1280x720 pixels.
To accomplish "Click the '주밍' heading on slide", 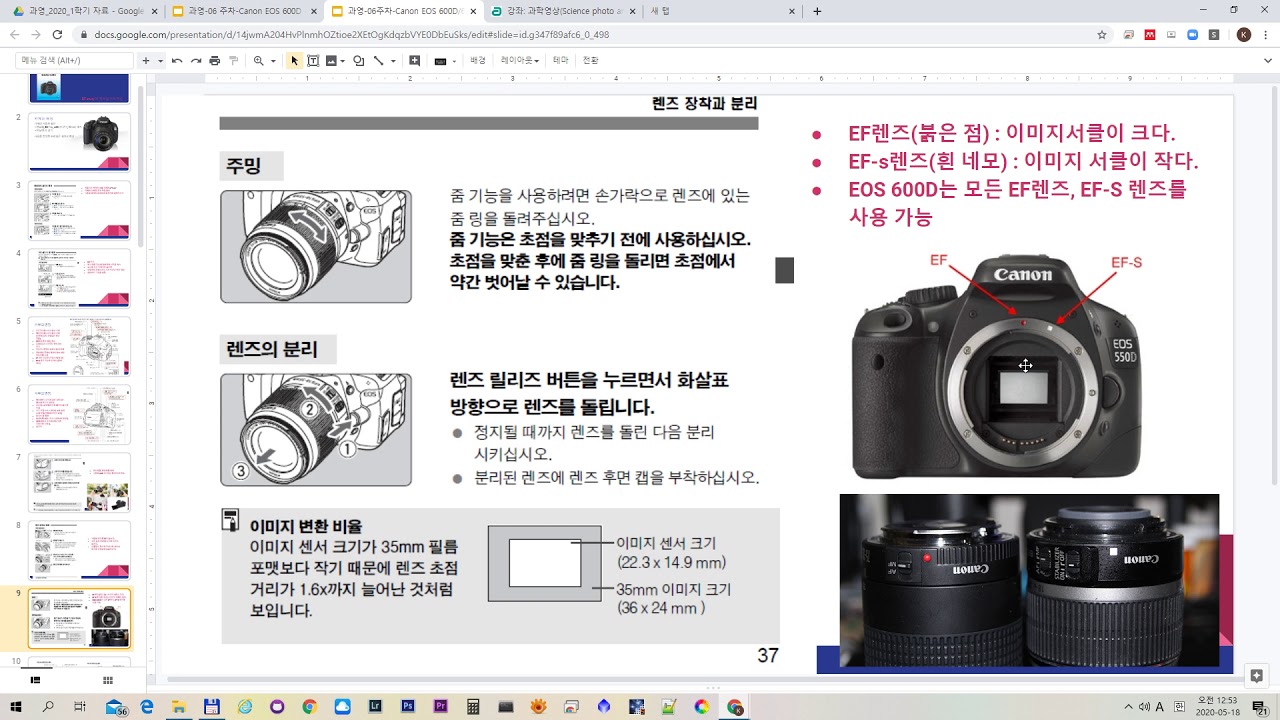I will [x=245, y=166].
